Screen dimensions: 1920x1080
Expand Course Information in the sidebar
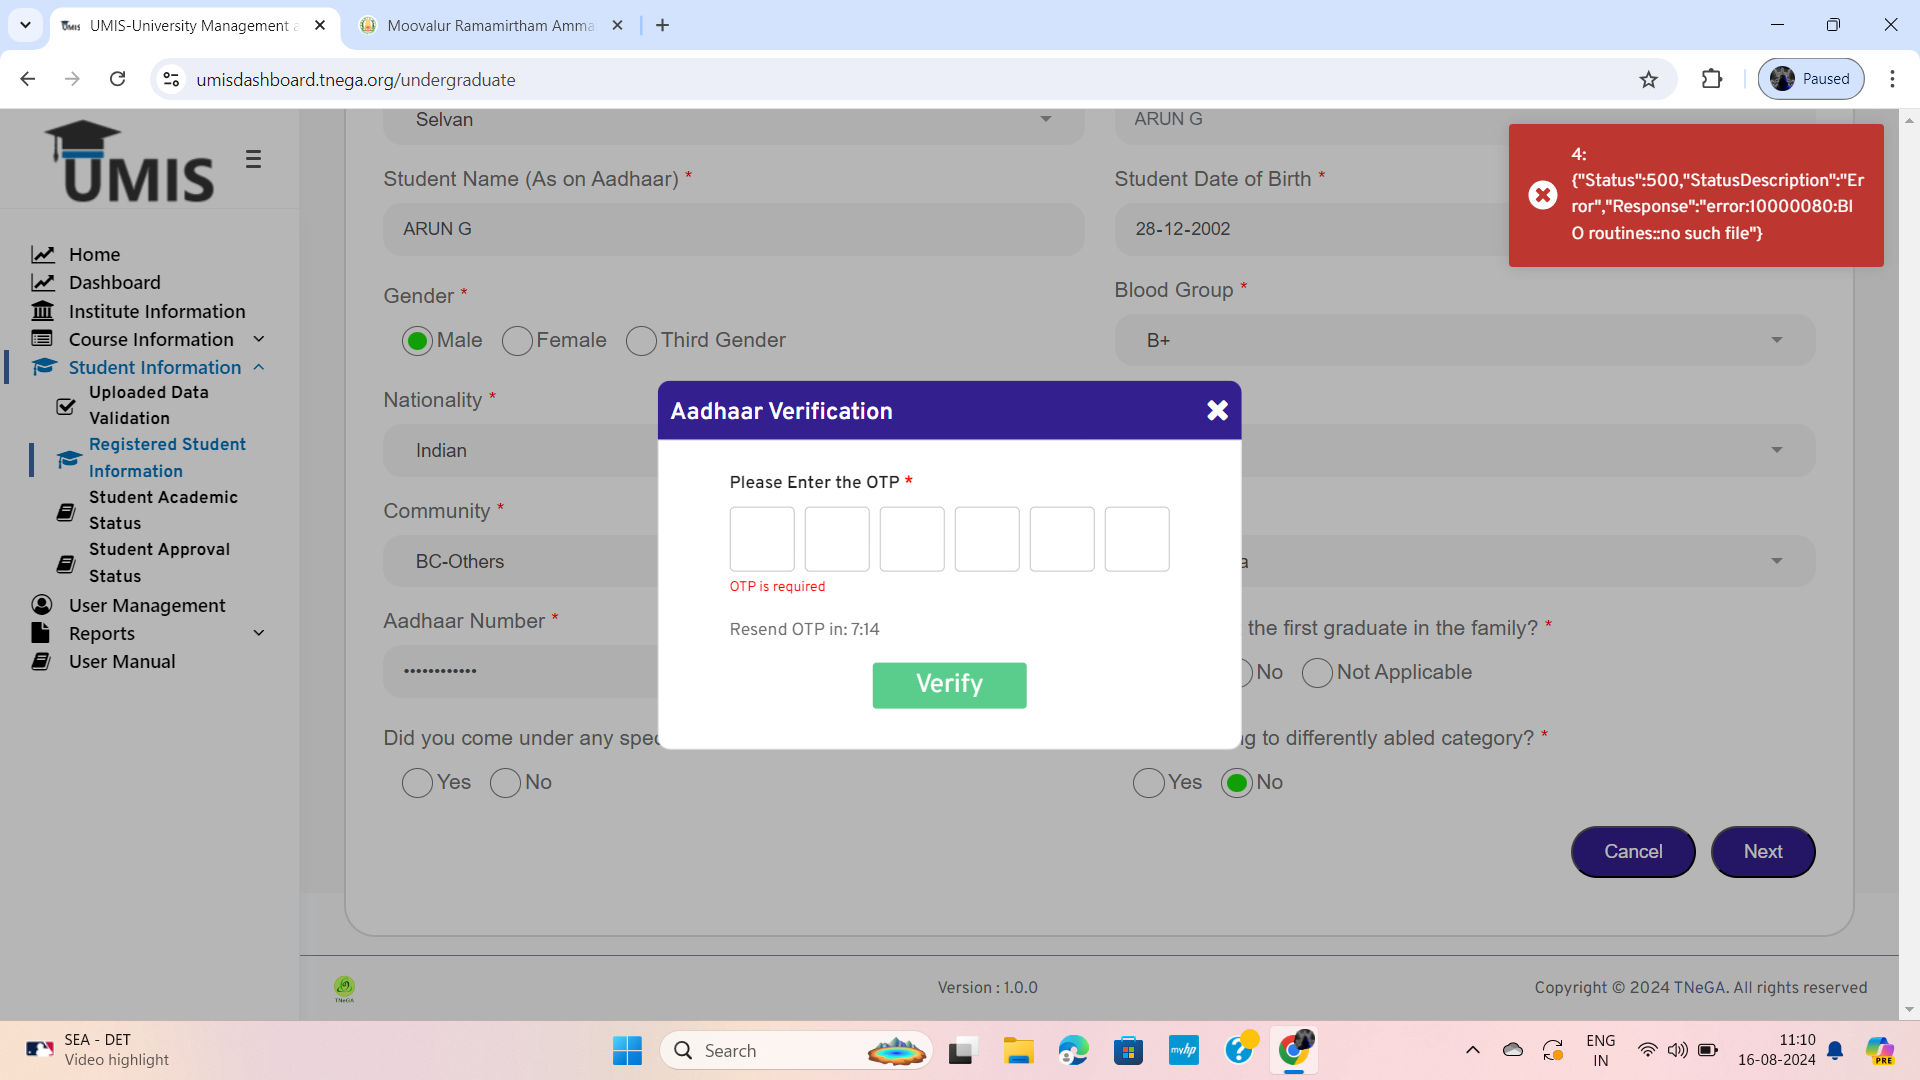(259, 339)
